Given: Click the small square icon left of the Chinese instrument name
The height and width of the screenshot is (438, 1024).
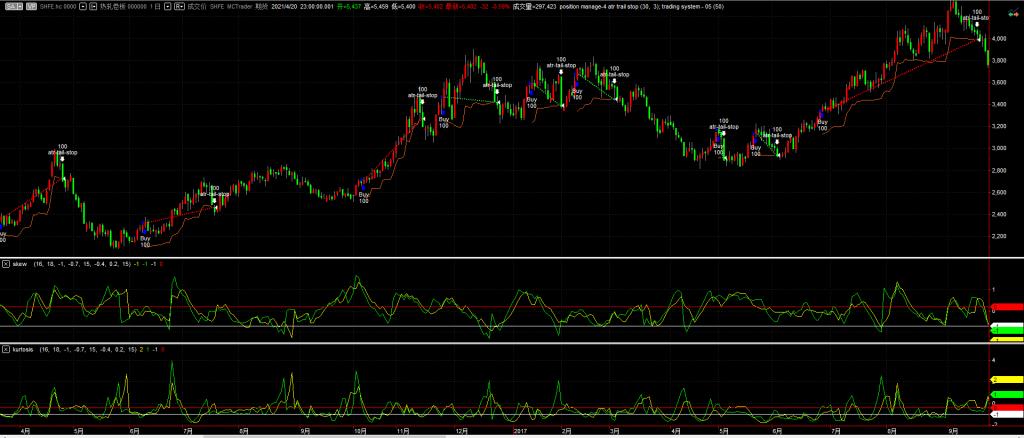Looking at the screenshot, I should coord(93,6).
